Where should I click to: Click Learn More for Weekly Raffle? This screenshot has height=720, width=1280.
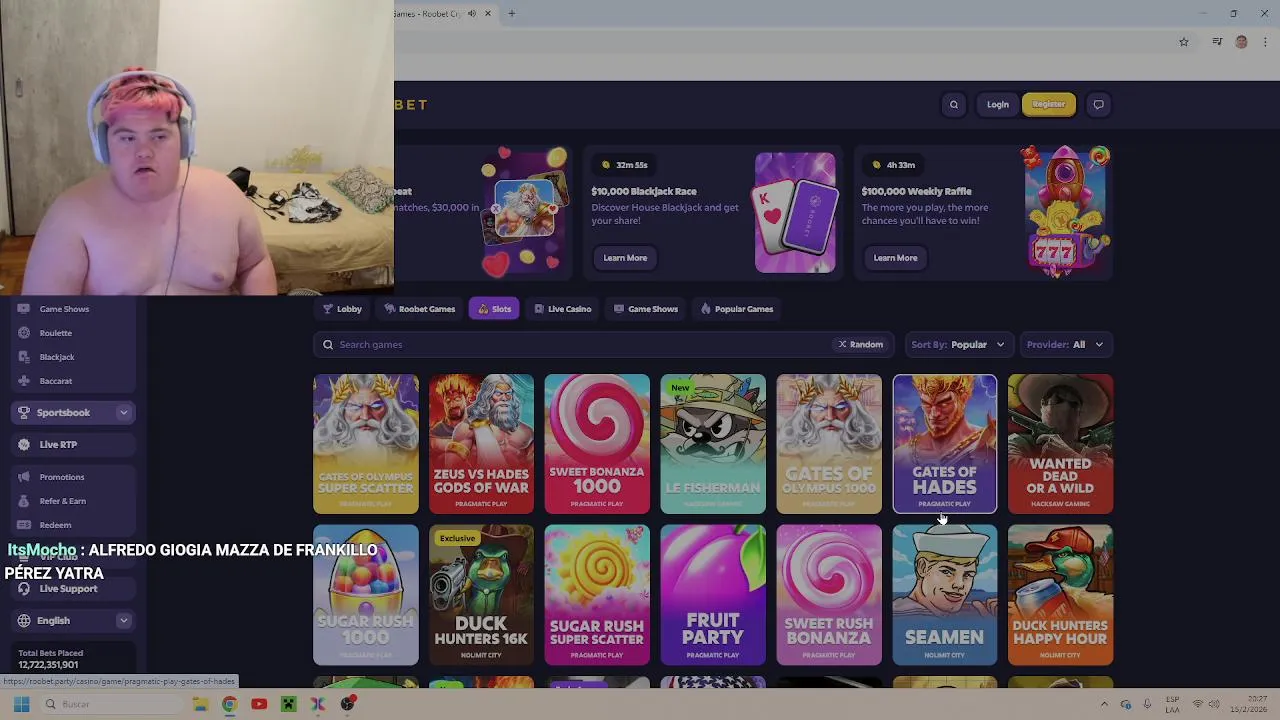coord(895,258)
